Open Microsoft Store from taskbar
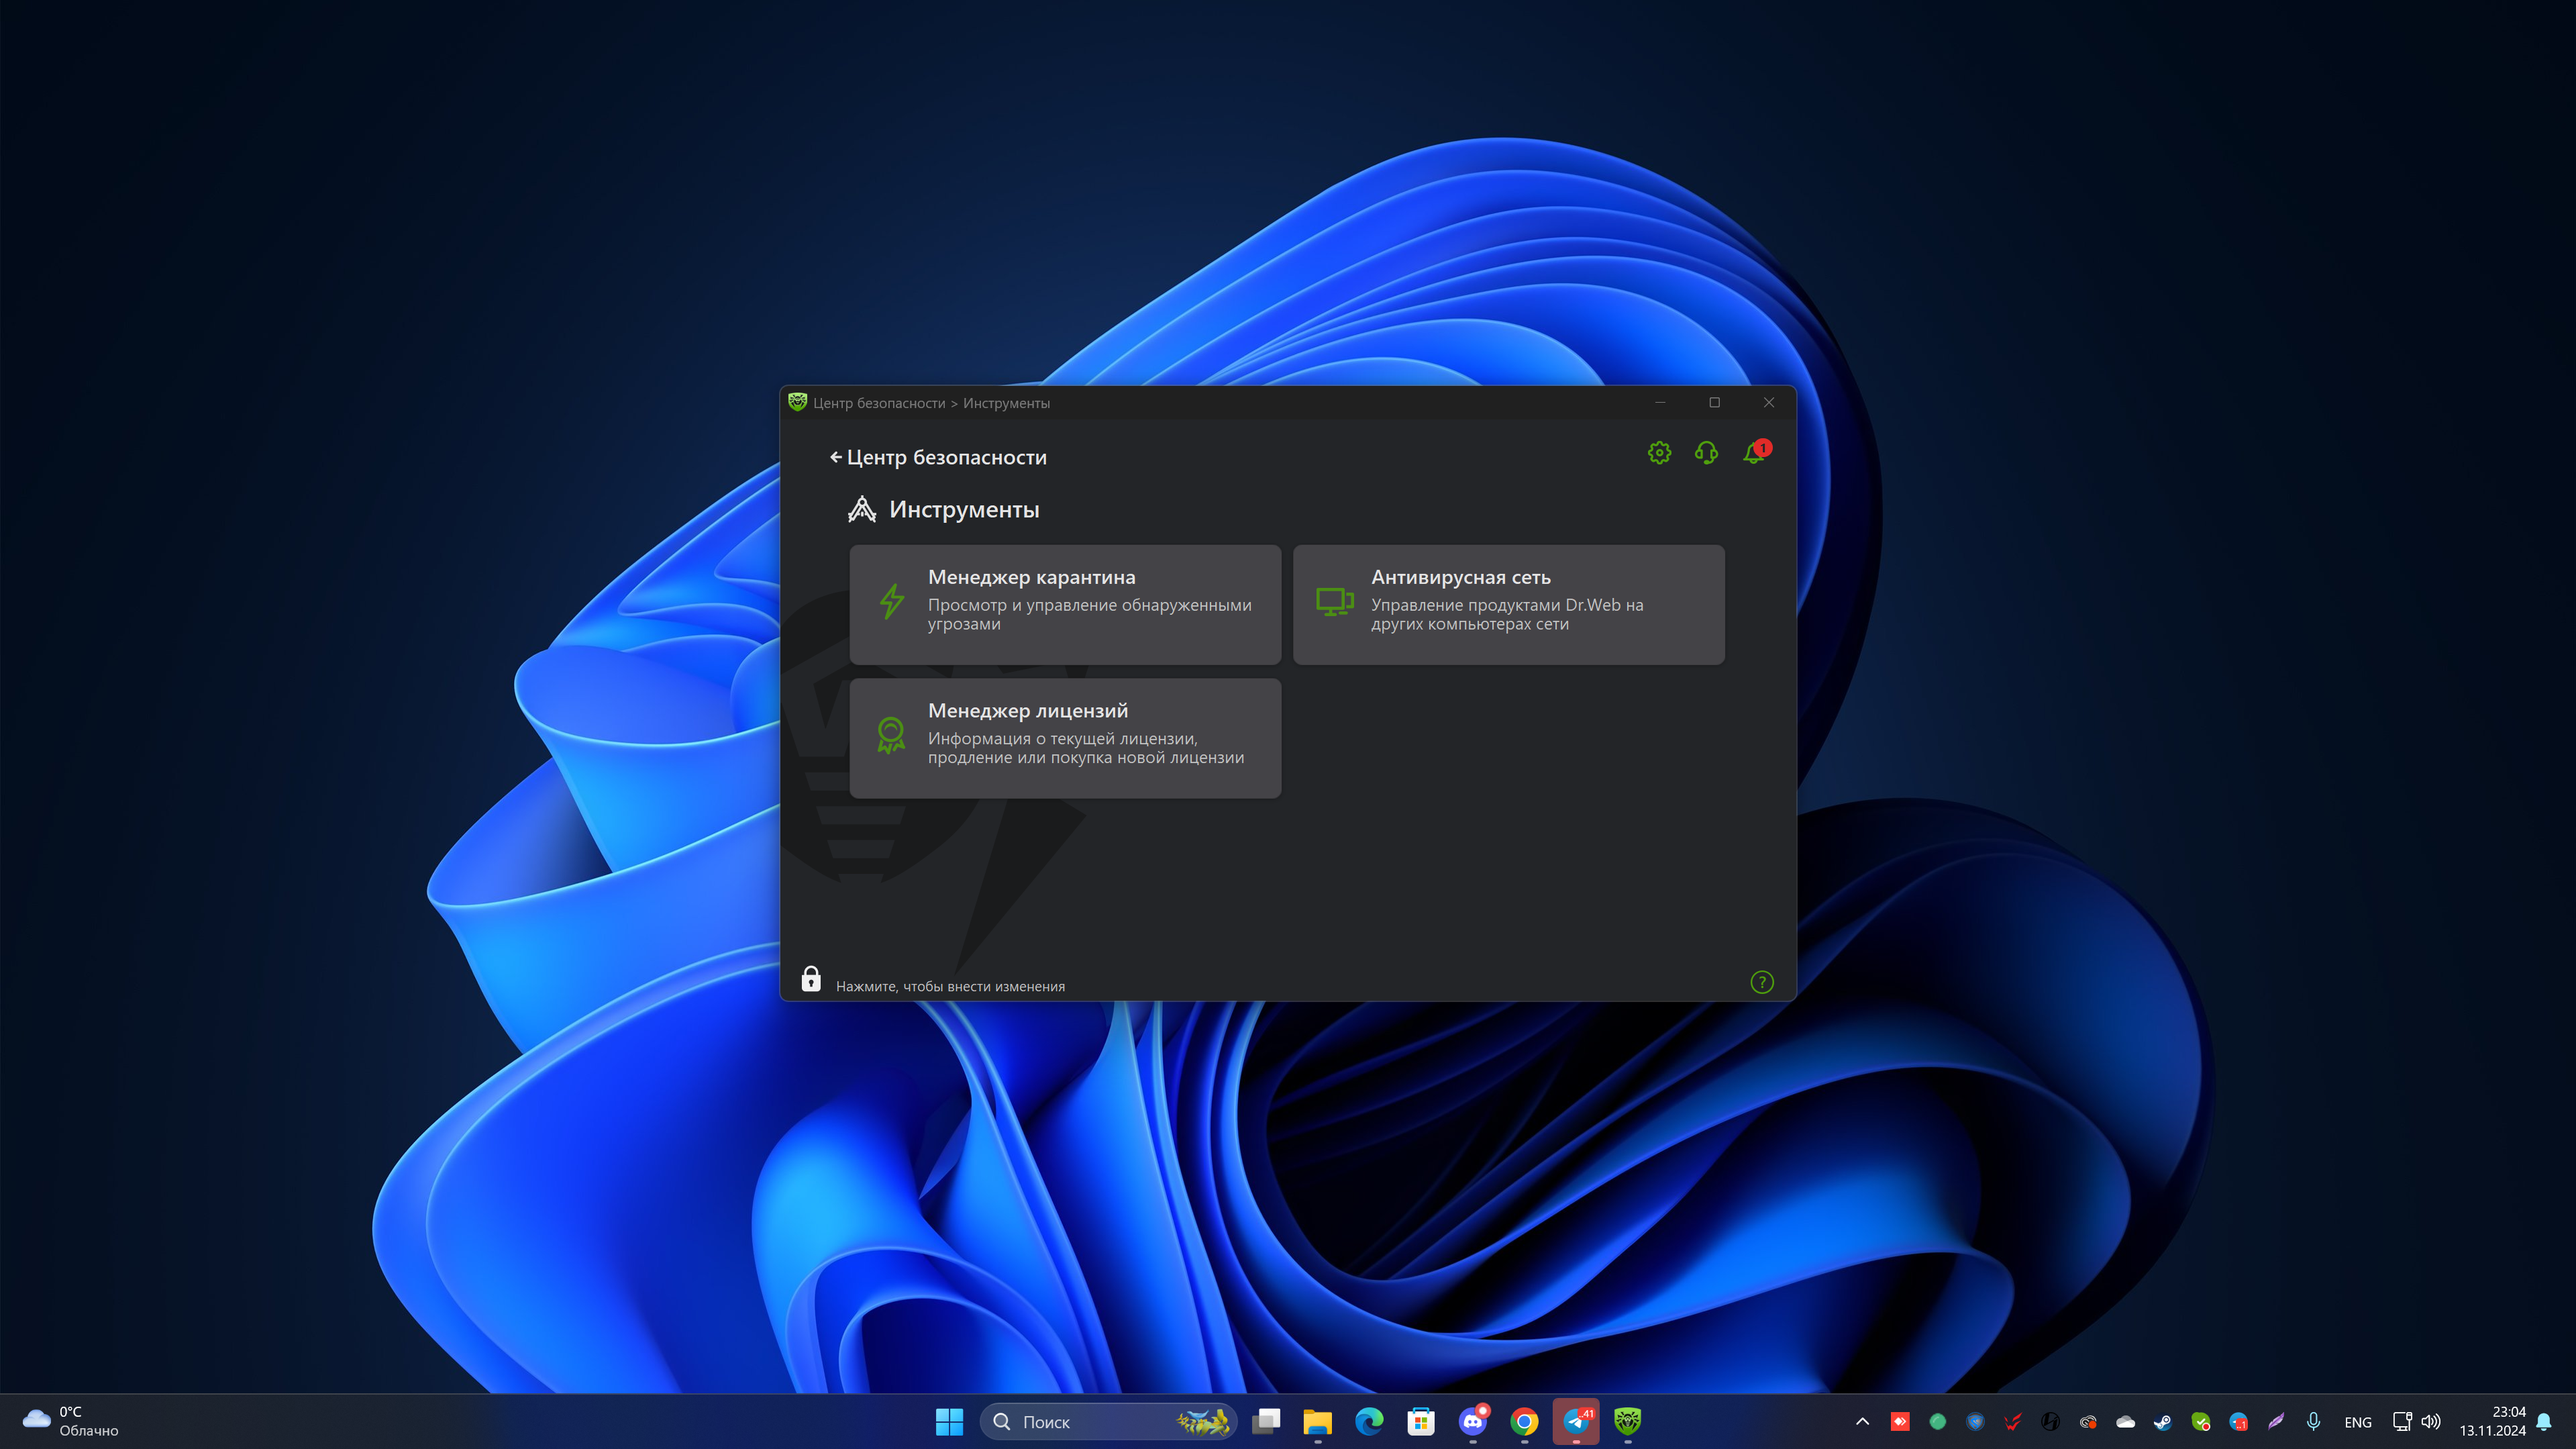 tap(1421, 1421)
